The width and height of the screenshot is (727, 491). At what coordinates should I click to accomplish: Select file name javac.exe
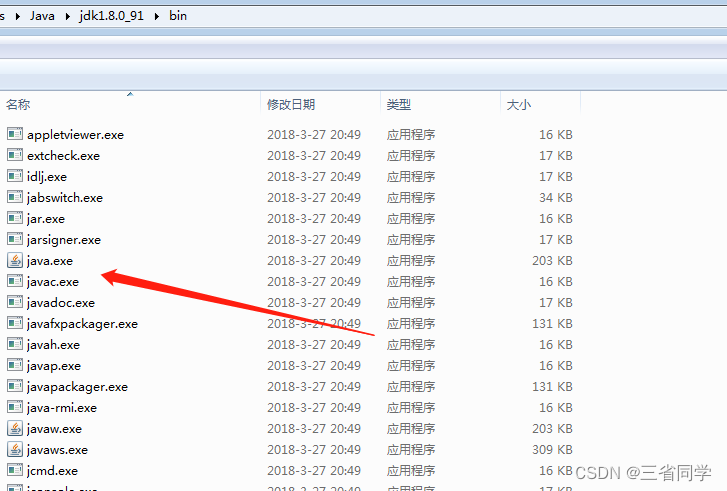click(x=53, y=282)
